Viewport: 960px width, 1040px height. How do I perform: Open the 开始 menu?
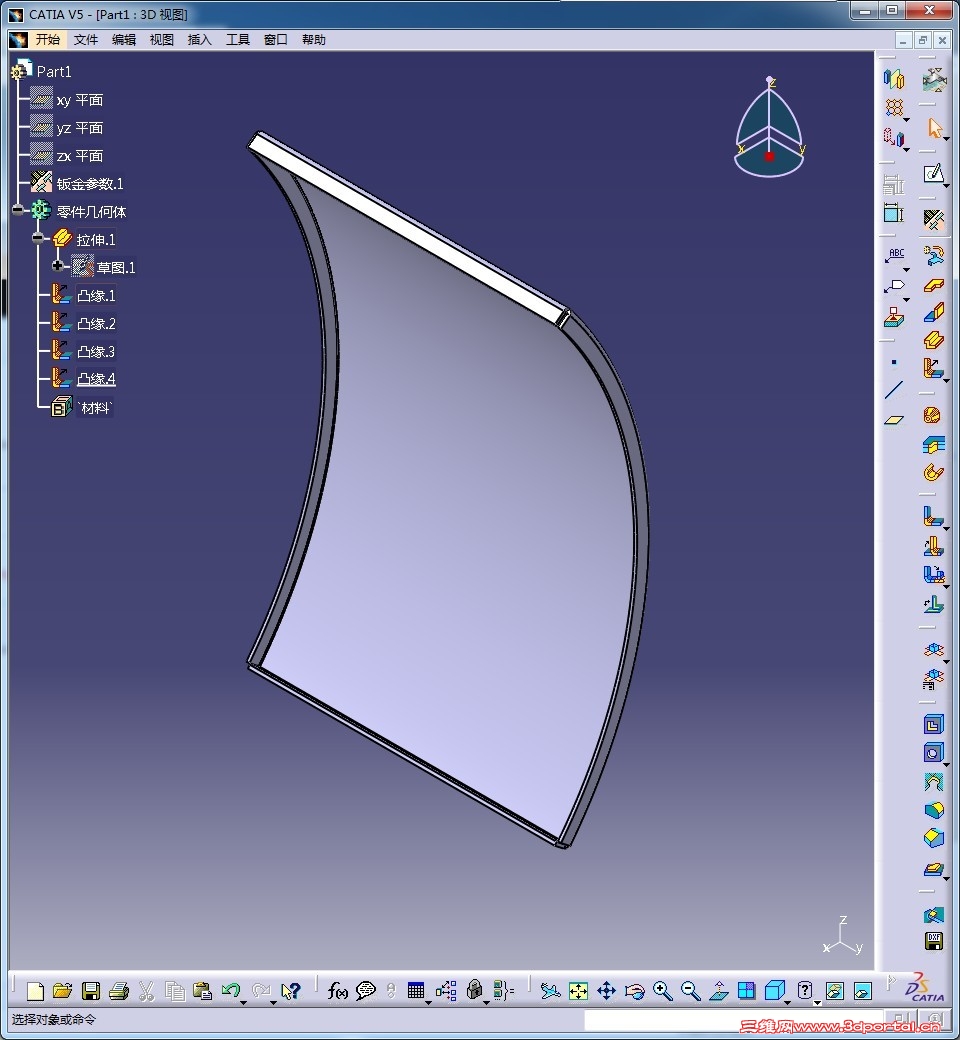coord(47,40)
